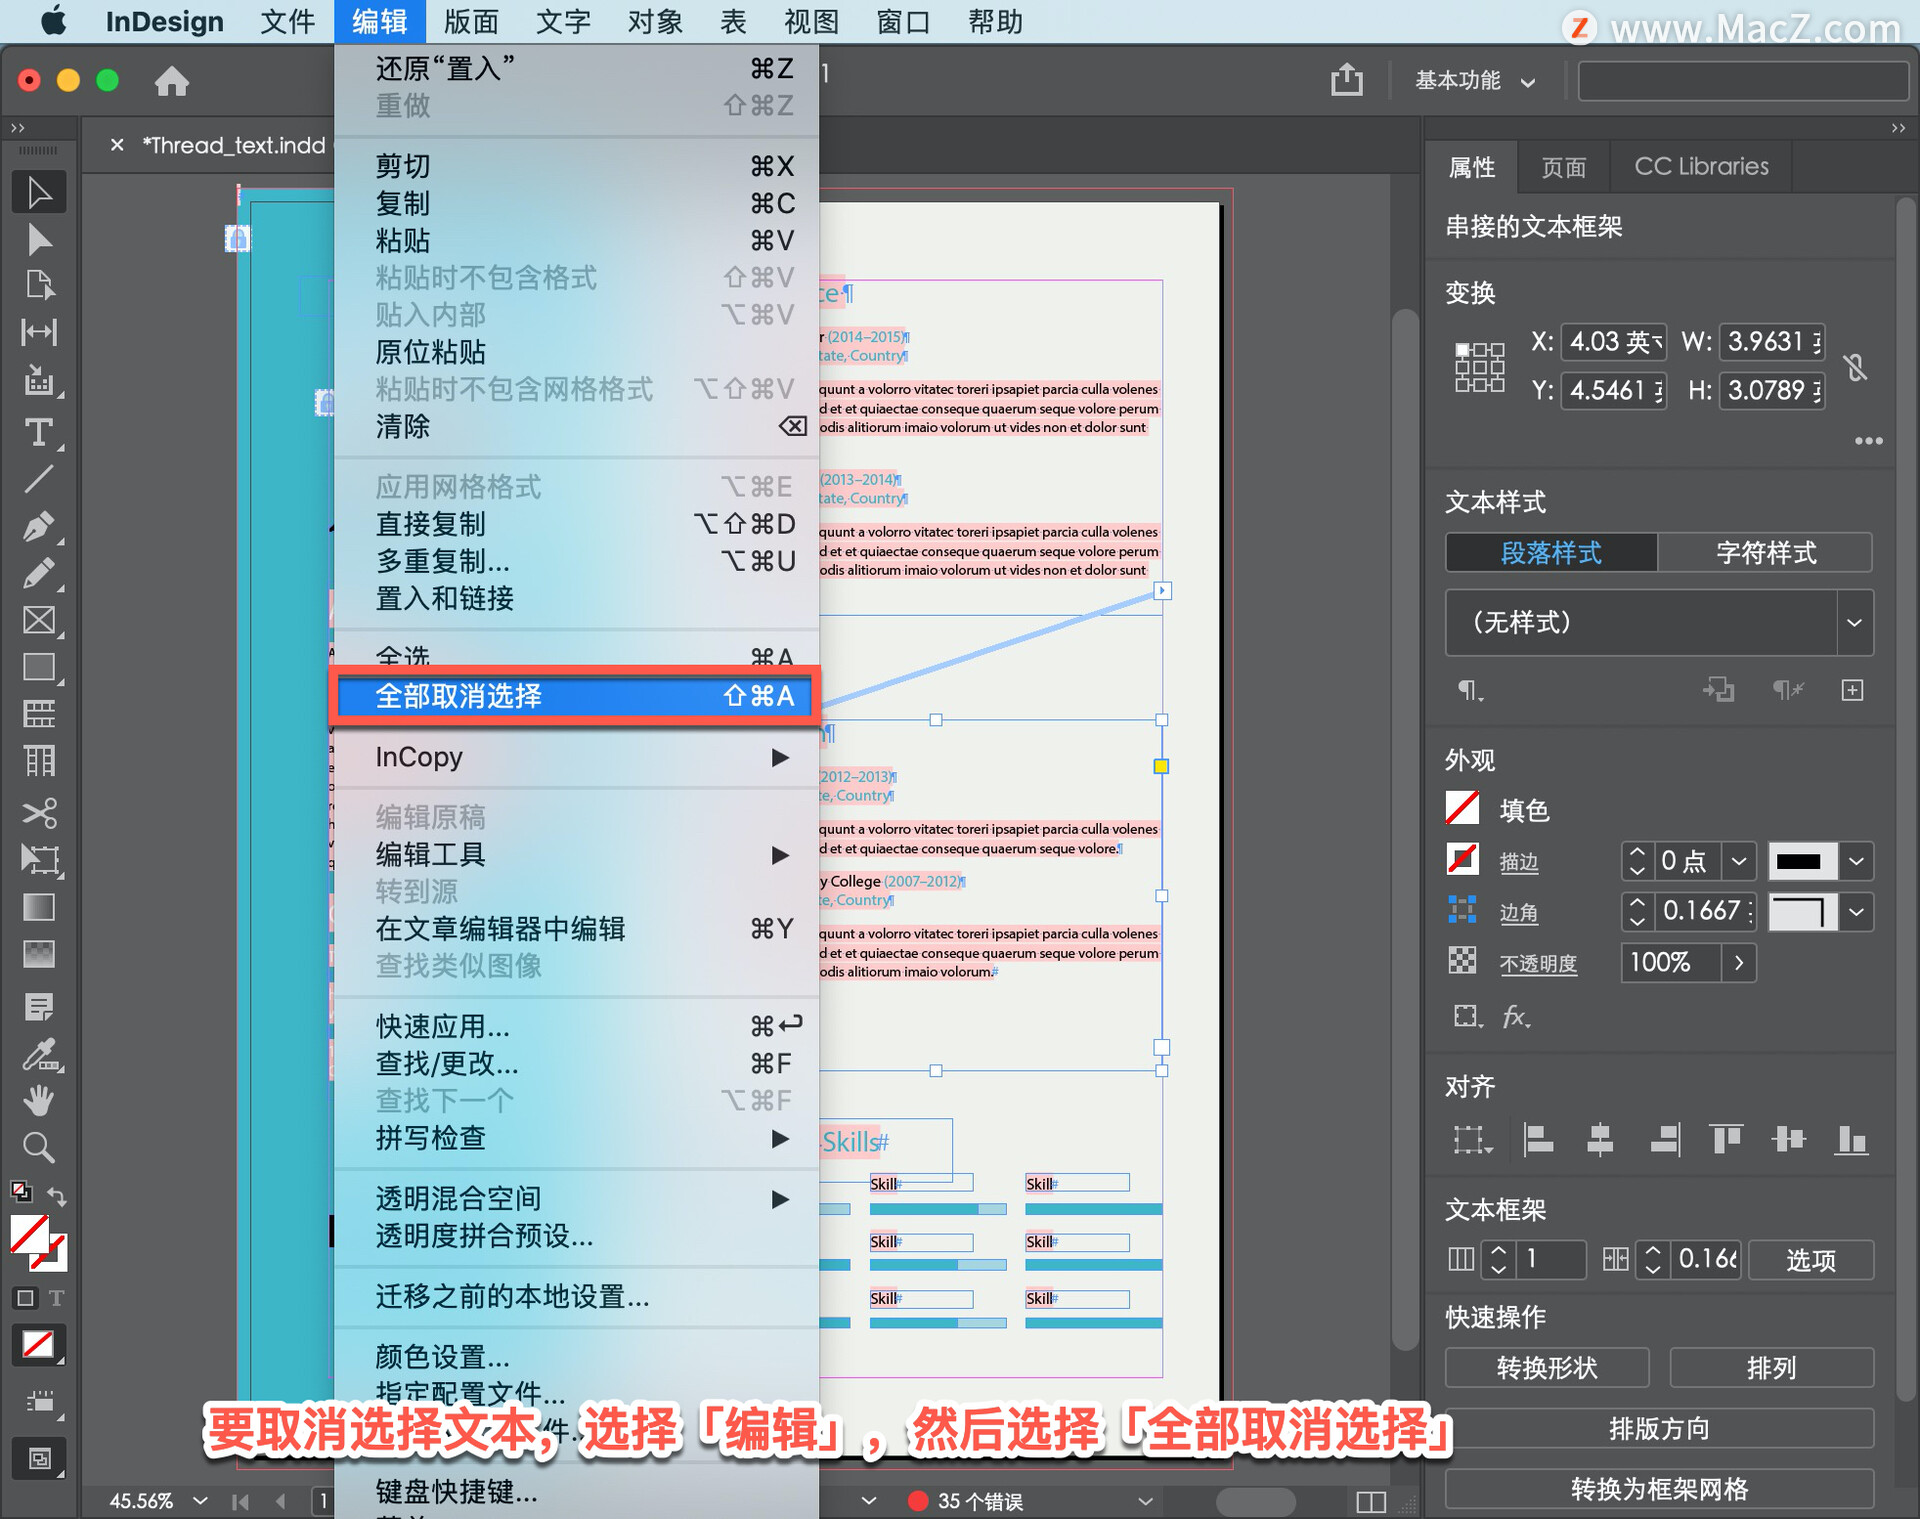This screenshot has width=1920, height=1519.
Task: Choose Duplicate menu item
Action: click(576, 524)
